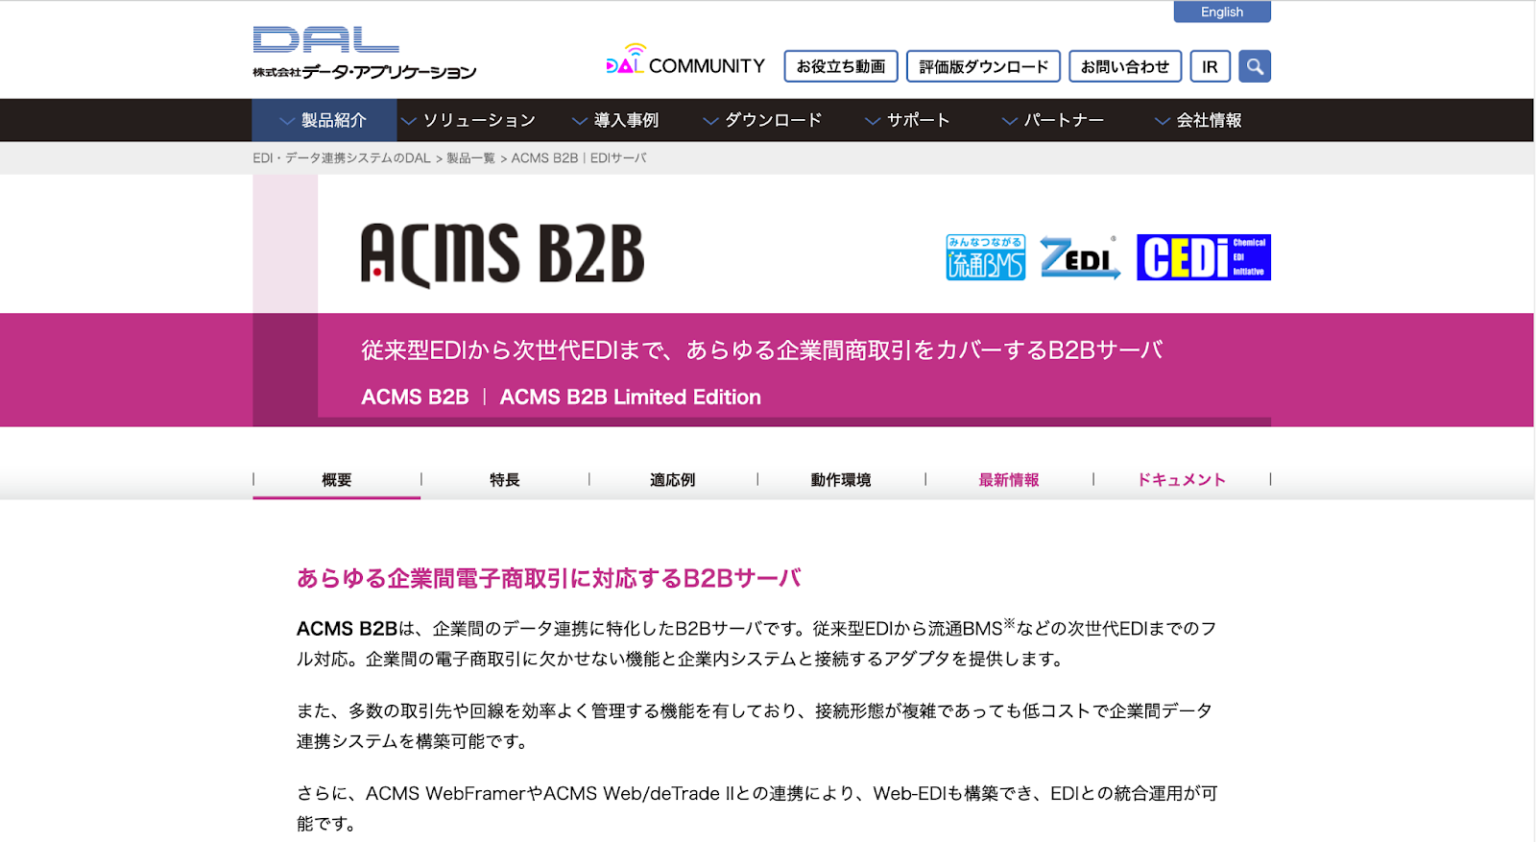Select the 動作環境 tab

(x=840, y=480)
